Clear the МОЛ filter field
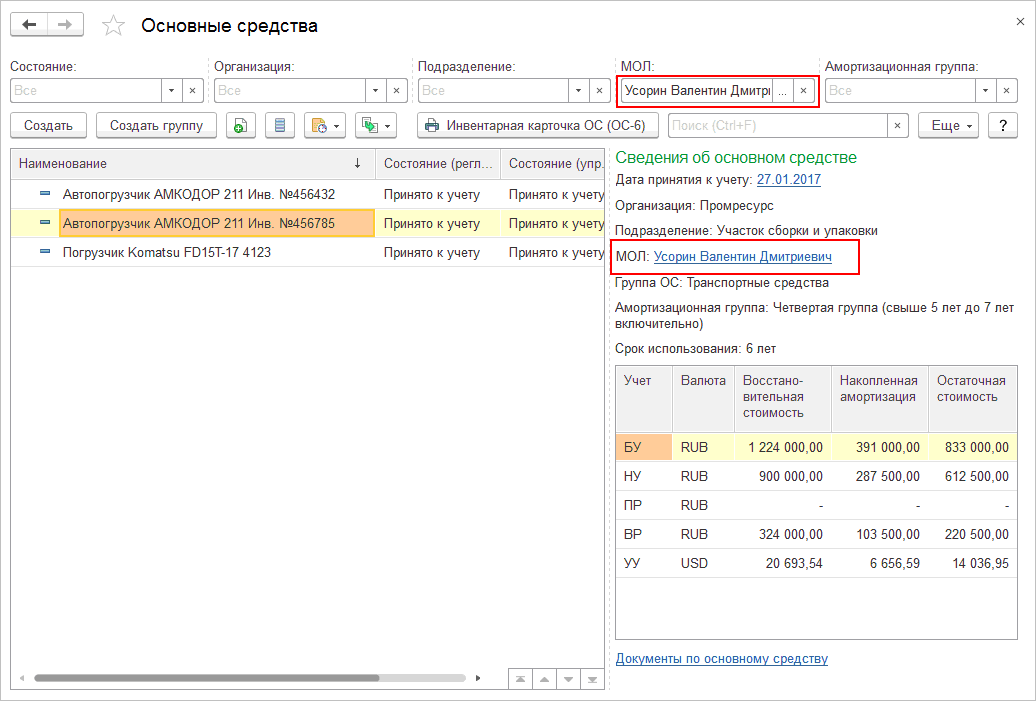 click(803, 91)
